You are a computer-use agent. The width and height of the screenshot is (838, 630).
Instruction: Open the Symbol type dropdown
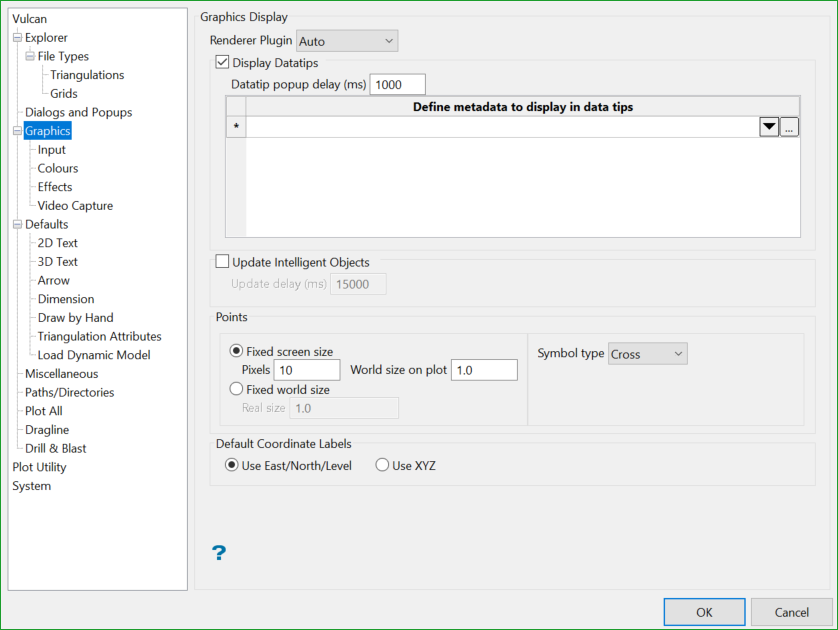[x=647, y=354]
